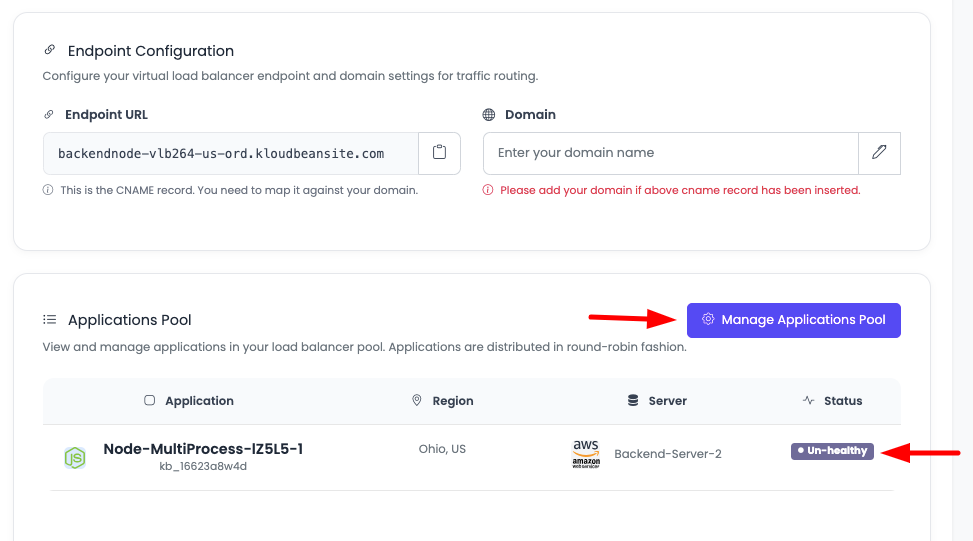The width and height of the screenshot is (973, 541).
Task: Click the pulse icon in Status header
Action: [808, 401]
